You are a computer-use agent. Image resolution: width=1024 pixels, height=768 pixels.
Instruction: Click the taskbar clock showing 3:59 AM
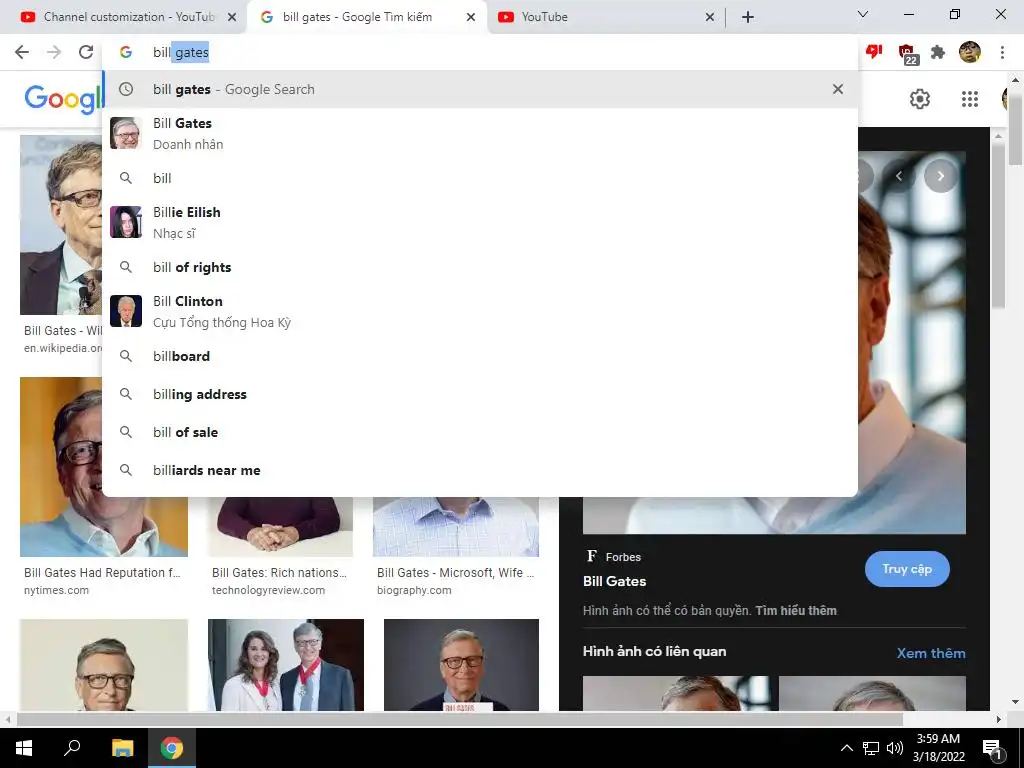click(x=938, y=748)
